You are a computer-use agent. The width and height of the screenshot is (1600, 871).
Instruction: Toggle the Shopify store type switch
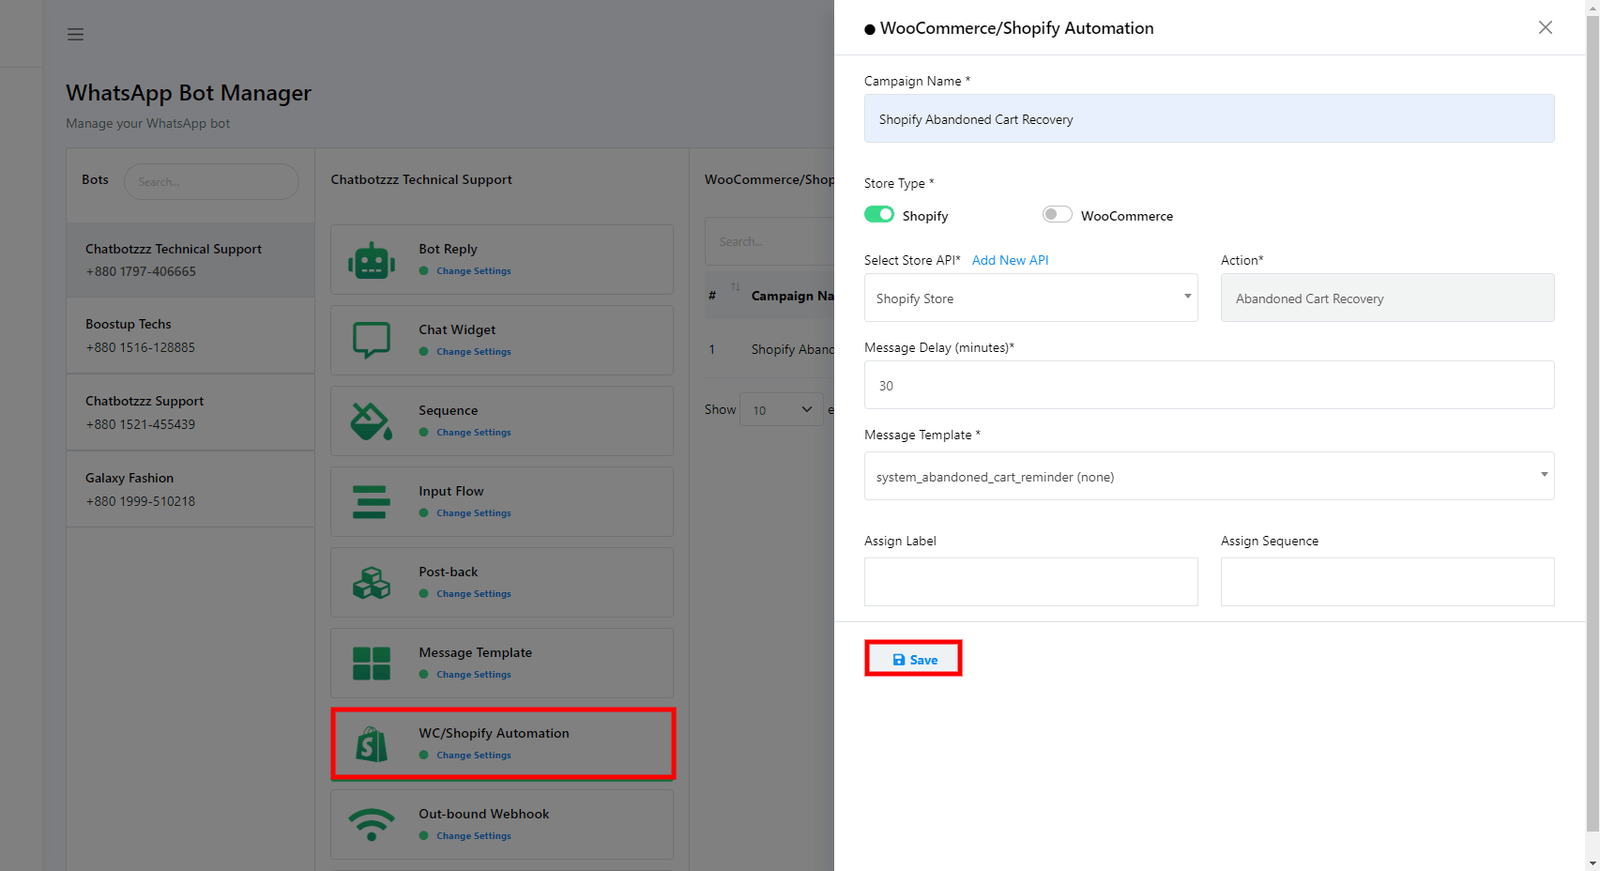[879, 214]
